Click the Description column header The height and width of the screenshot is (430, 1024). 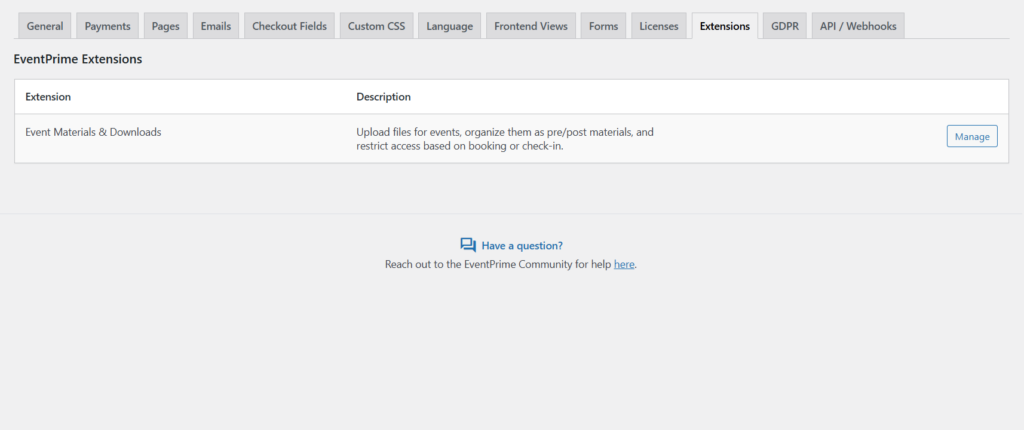tap(383, 97)
